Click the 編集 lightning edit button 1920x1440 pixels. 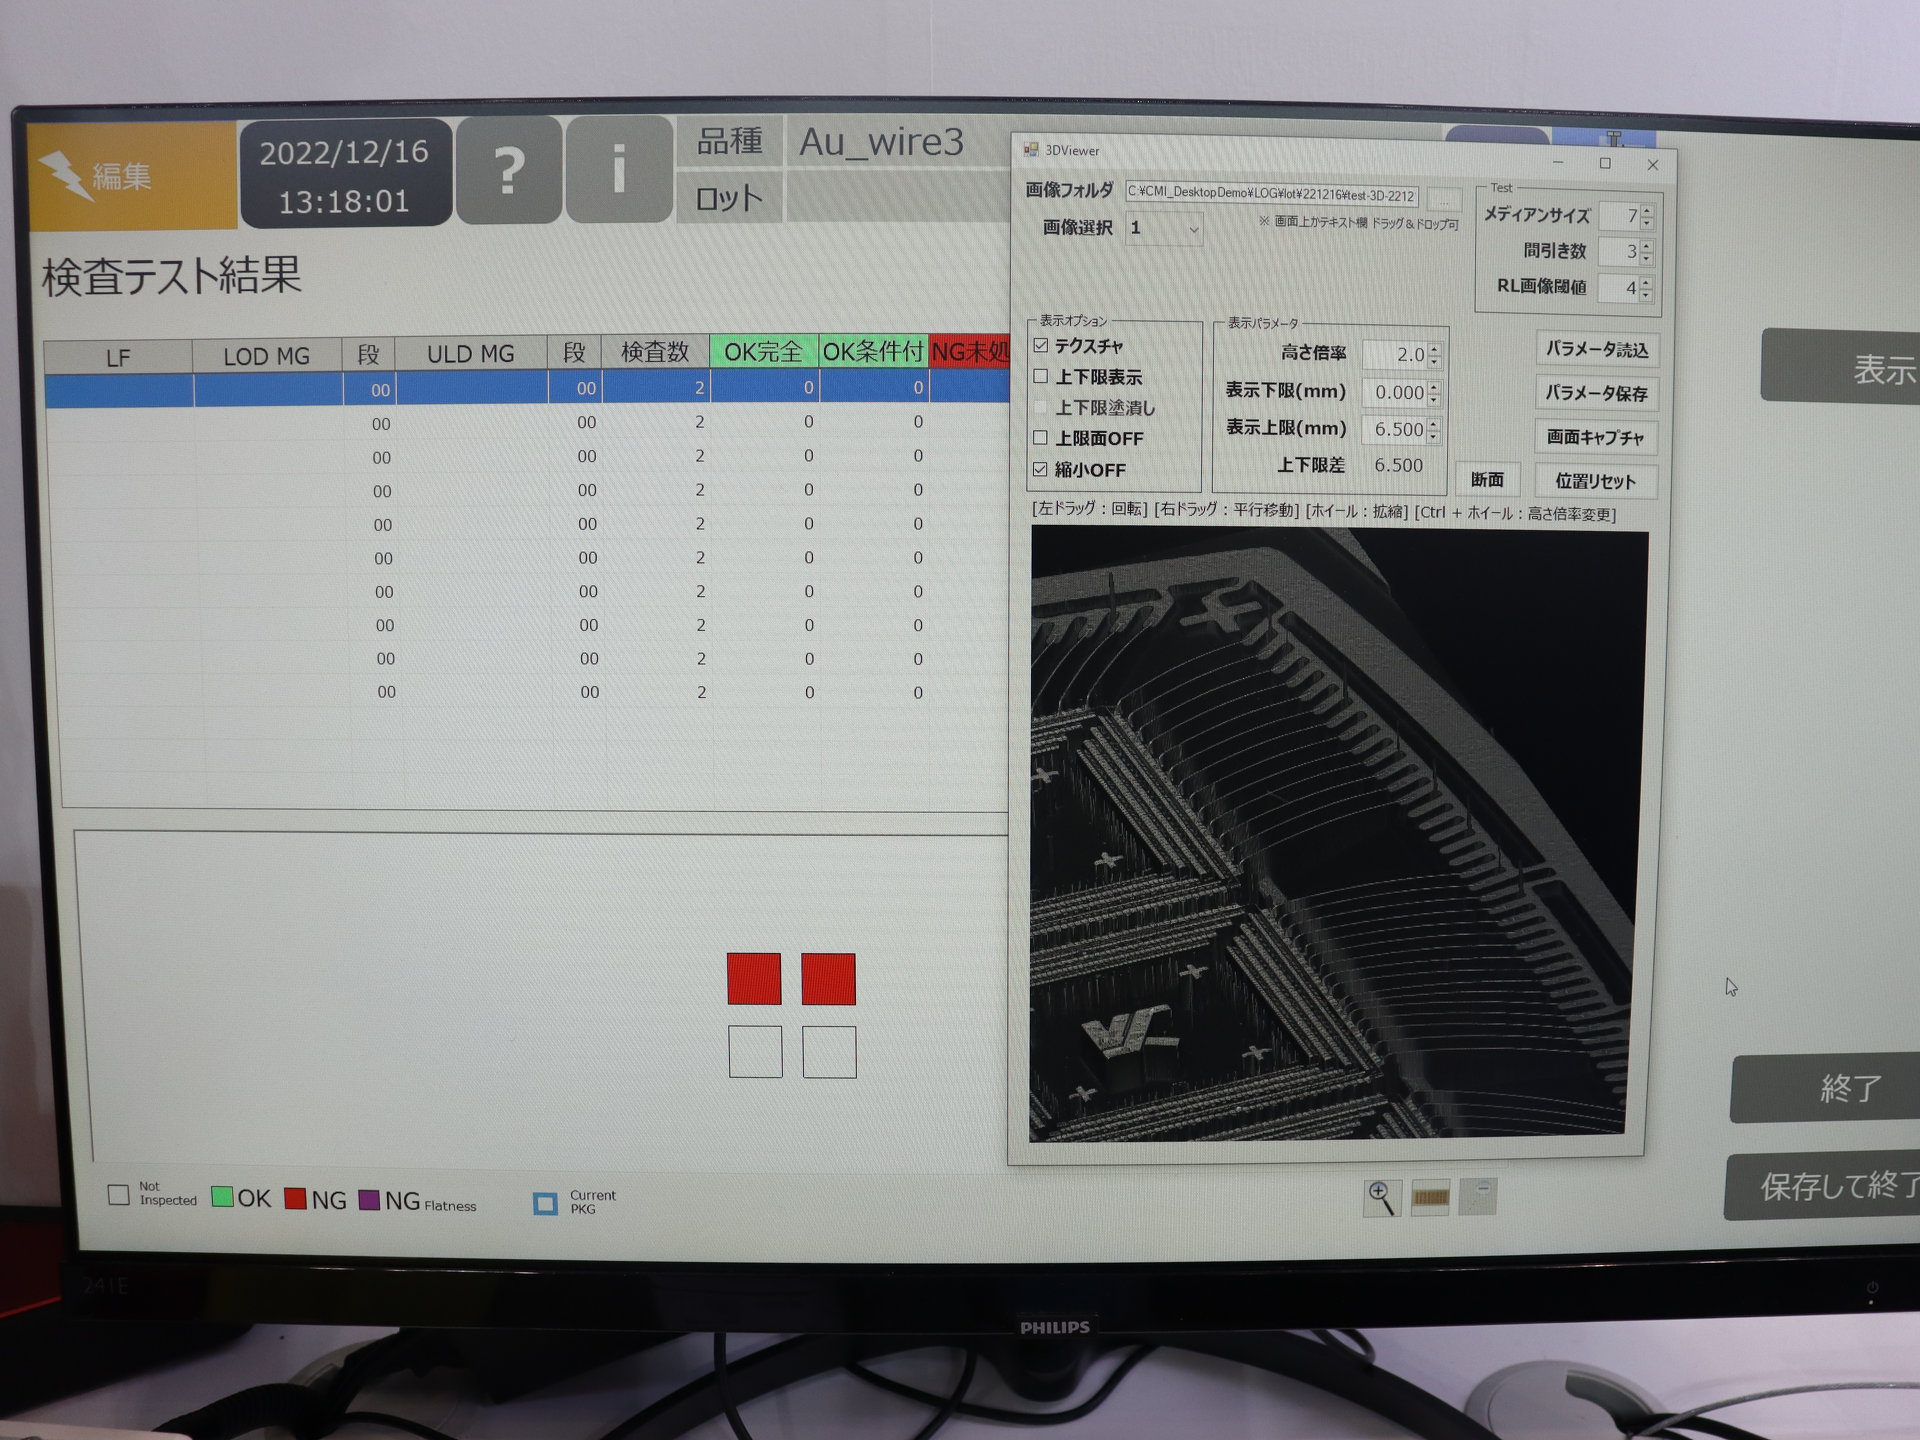click(132, 176)
